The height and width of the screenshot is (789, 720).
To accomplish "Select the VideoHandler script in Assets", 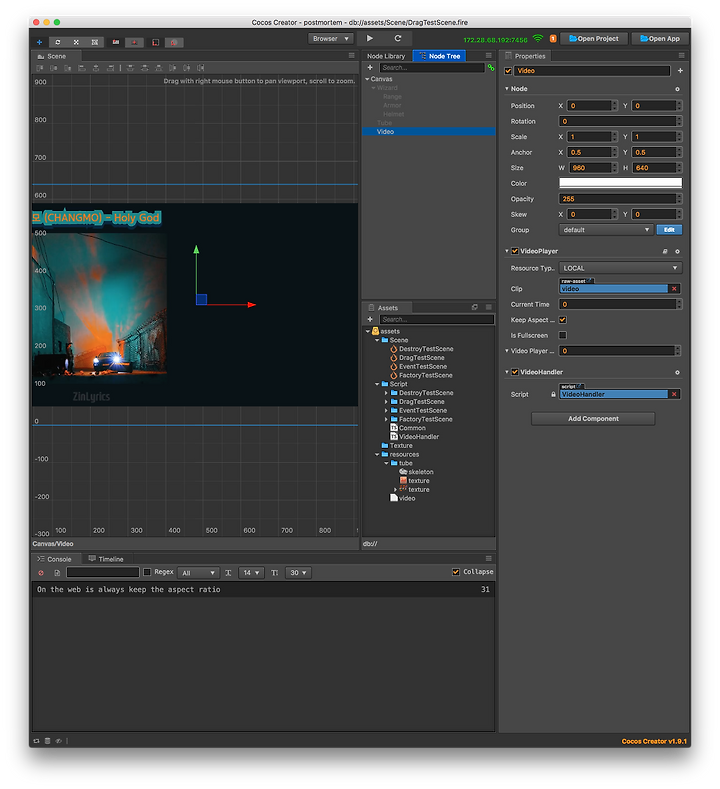I will (419, 437).
